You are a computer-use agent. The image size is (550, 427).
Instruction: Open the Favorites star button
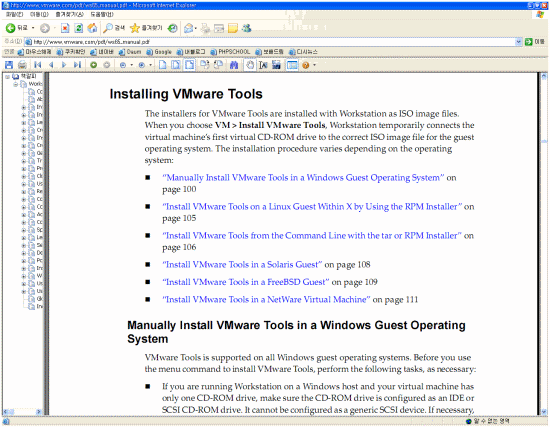(x=146, y=28)
